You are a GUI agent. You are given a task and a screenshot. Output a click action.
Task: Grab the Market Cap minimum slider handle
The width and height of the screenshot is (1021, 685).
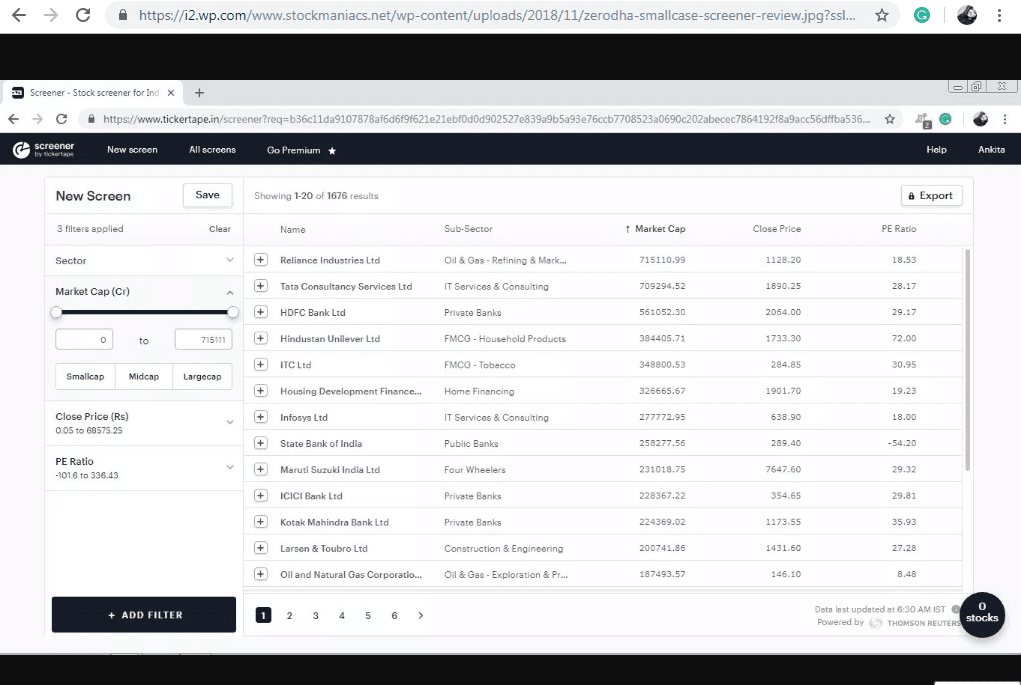pyautogui.click(x=57, y=313)
